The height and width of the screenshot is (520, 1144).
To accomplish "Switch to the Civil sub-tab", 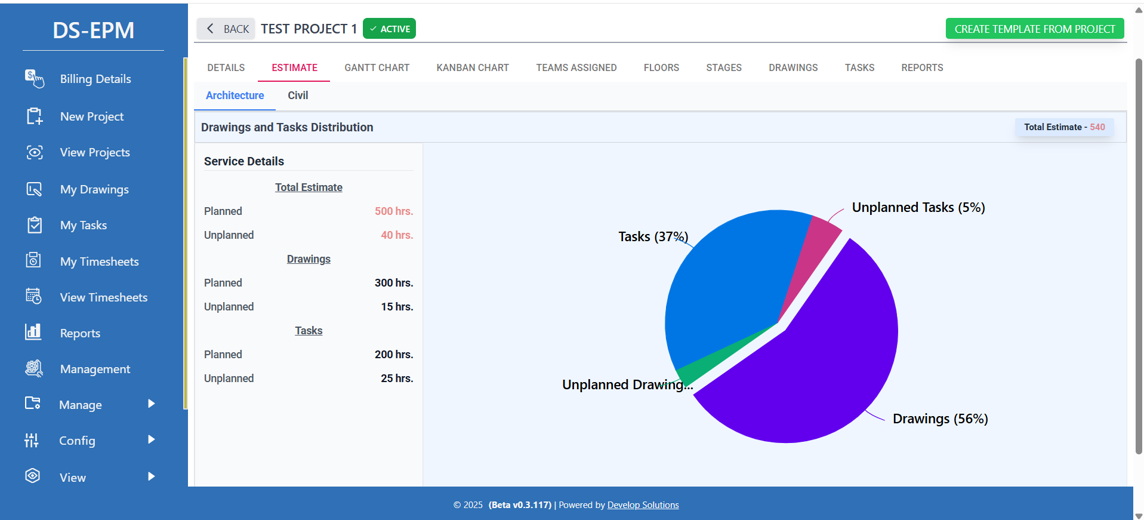I will (298, 96).
